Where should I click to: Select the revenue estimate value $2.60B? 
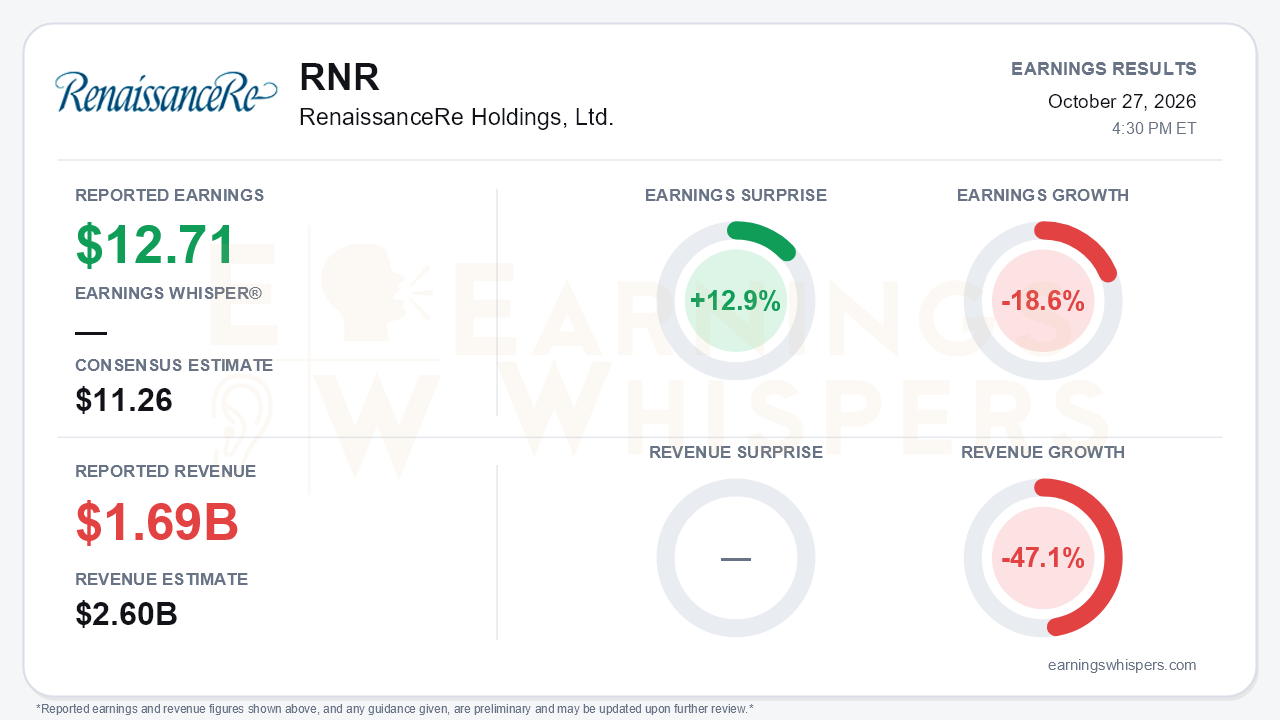coord(127,614)
